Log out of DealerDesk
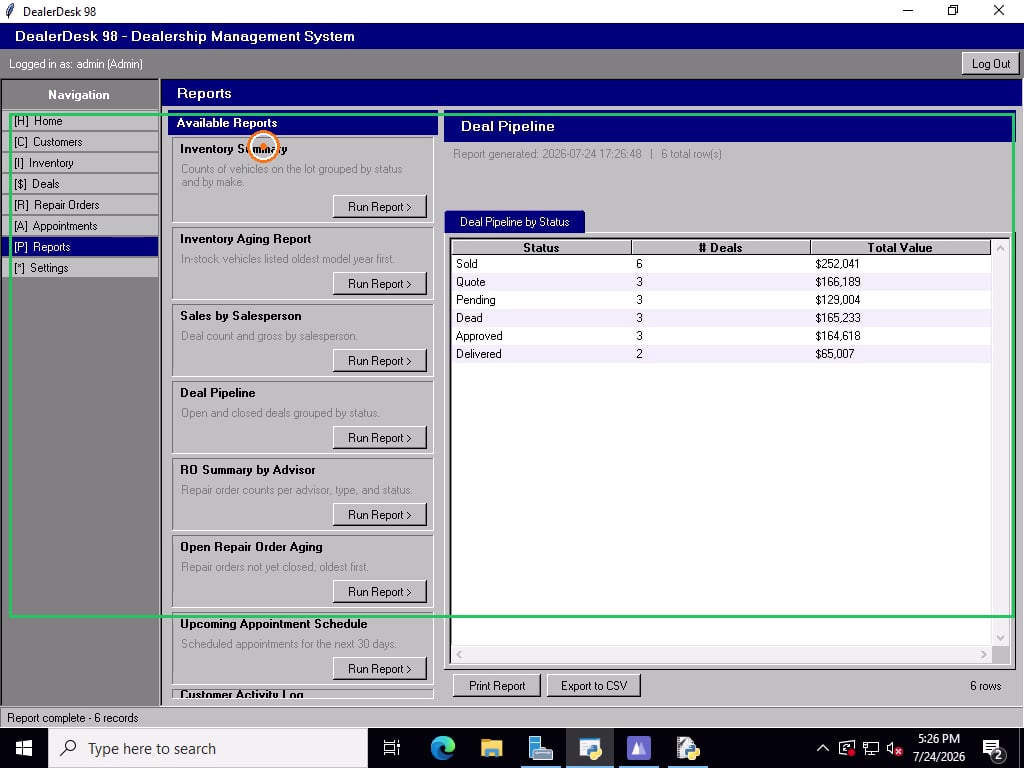The height and width of the screenshot is (768, 1024). (990, 63)
